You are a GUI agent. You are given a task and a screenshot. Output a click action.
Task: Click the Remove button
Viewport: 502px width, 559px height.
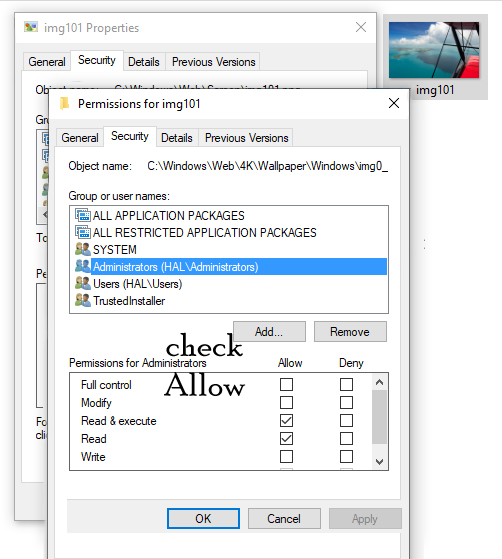[x=350, y=332]
